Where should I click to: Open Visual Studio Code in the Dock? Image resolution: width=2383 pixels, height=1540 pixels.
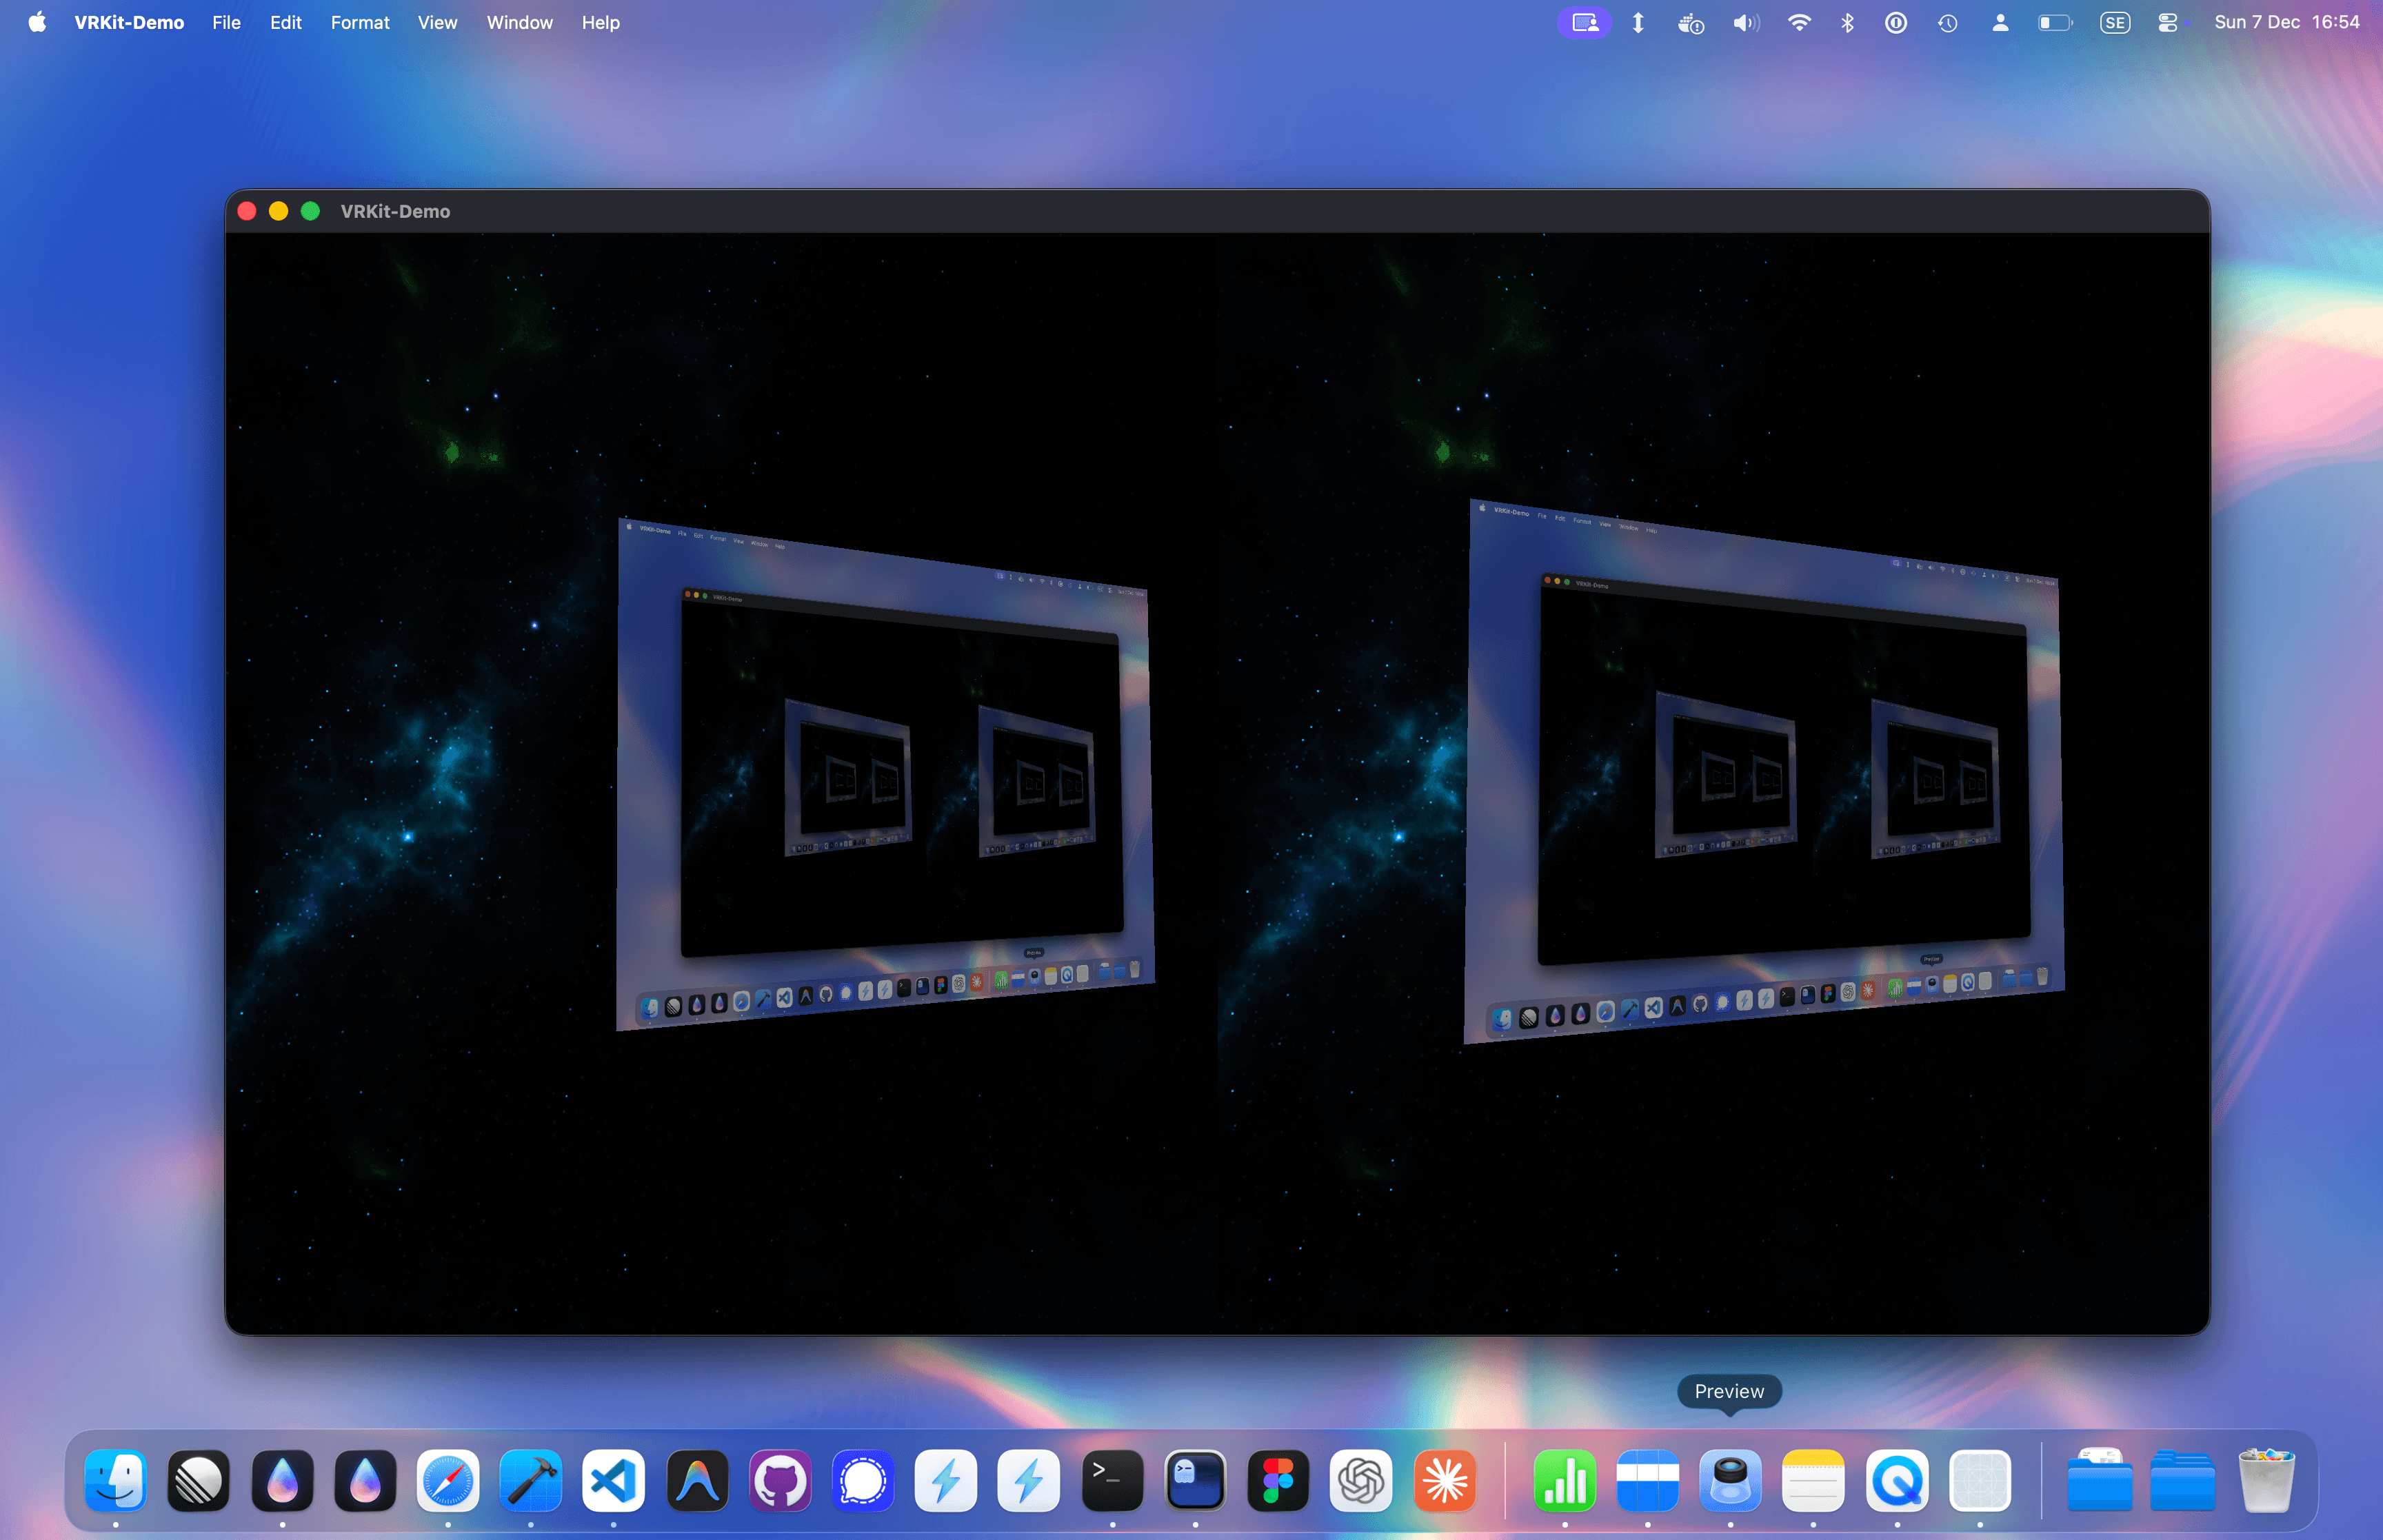pos(614,1482)
